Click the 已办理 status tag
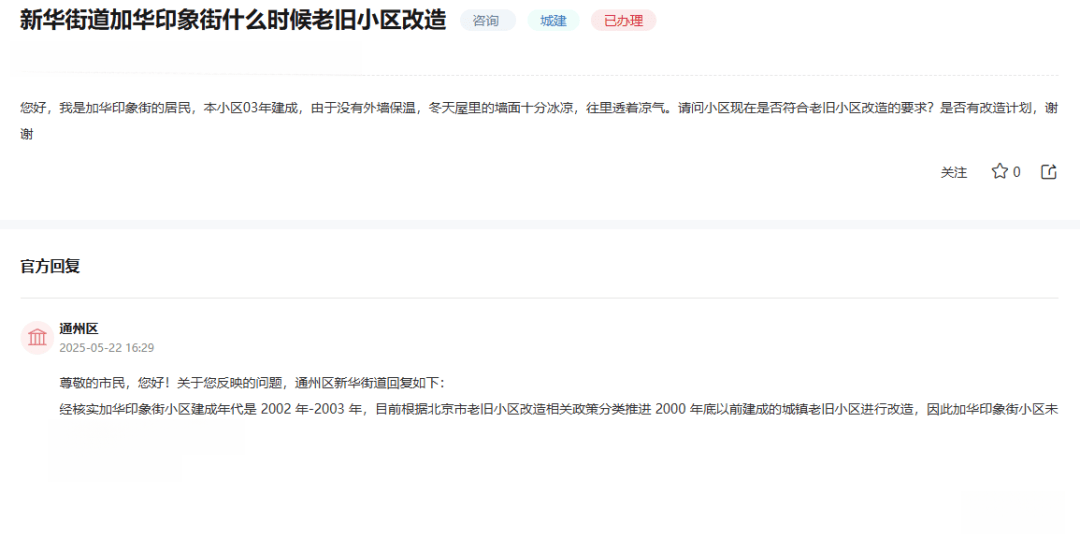1080x539 pixels. click(x=623, y=21)
